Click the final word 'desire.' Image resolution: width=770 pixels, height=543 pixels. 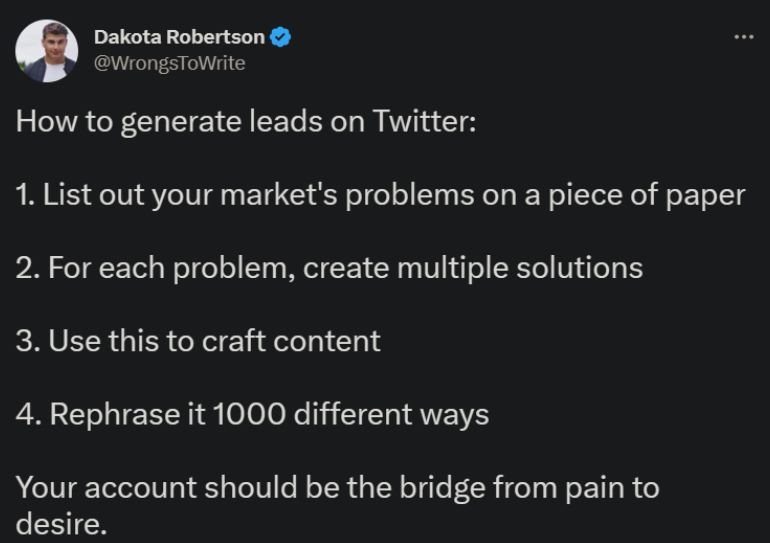pyautogui.click(x=61, y=524)
